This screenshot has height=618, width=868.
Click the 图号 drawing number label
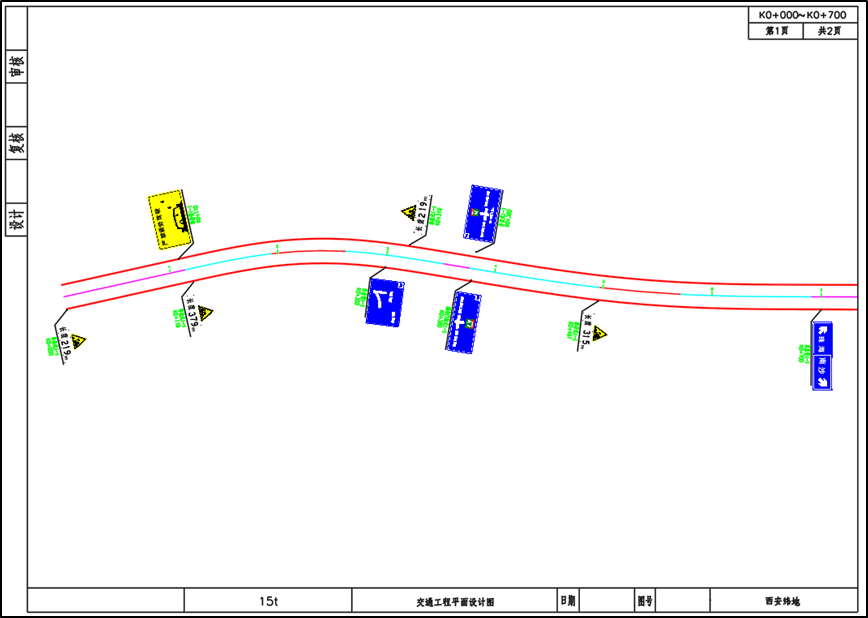tap(645, 601)
